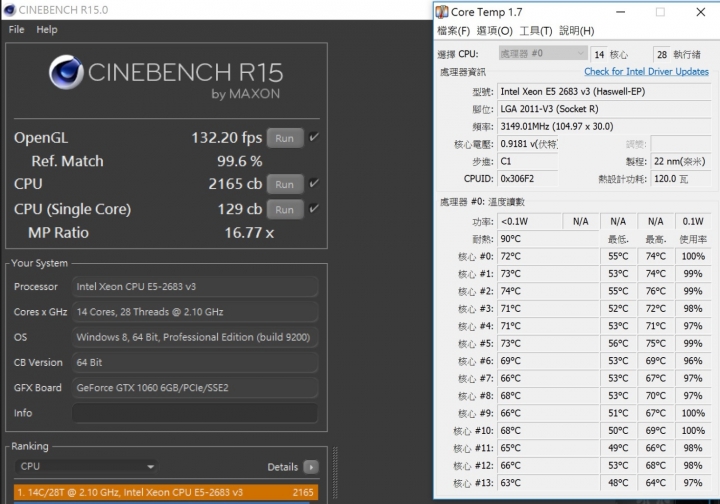Open Core Temp 說明(H) menu

pos(577,31)
